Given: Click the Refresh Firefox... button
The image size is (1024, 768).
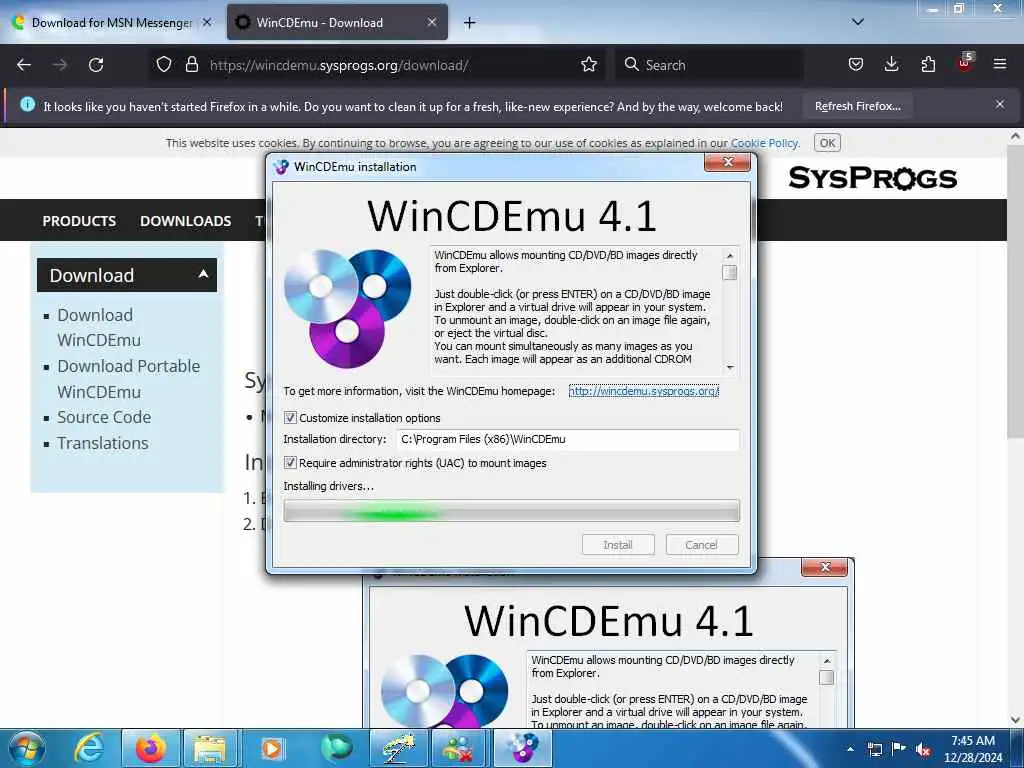Looking at the screenshot, I should click(x=857, y=106).
